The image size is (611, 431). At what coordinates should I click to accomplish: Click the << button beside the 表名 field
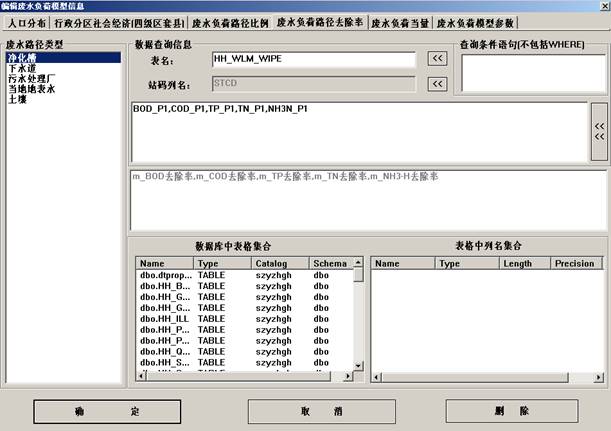[436, 59]
